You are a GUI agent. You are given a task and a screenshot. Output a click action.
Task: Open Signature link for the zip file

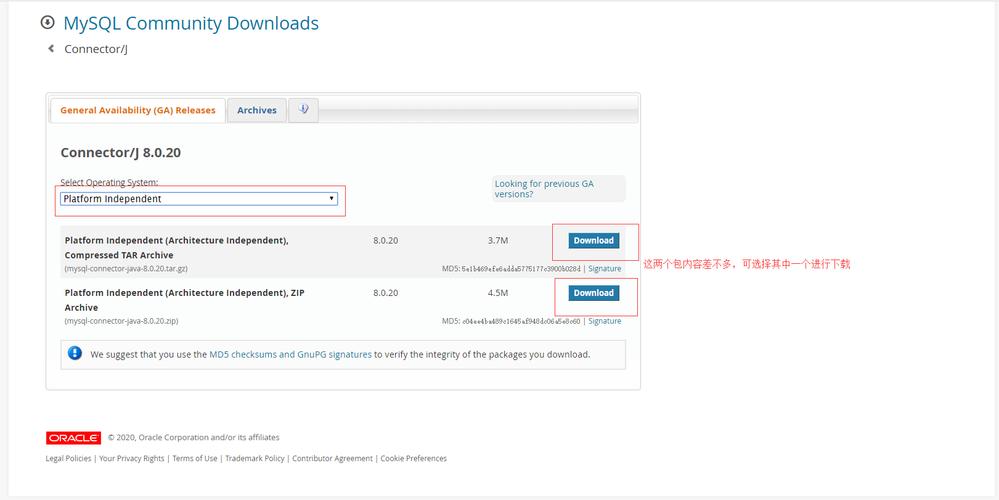click(x=605, y=321)
